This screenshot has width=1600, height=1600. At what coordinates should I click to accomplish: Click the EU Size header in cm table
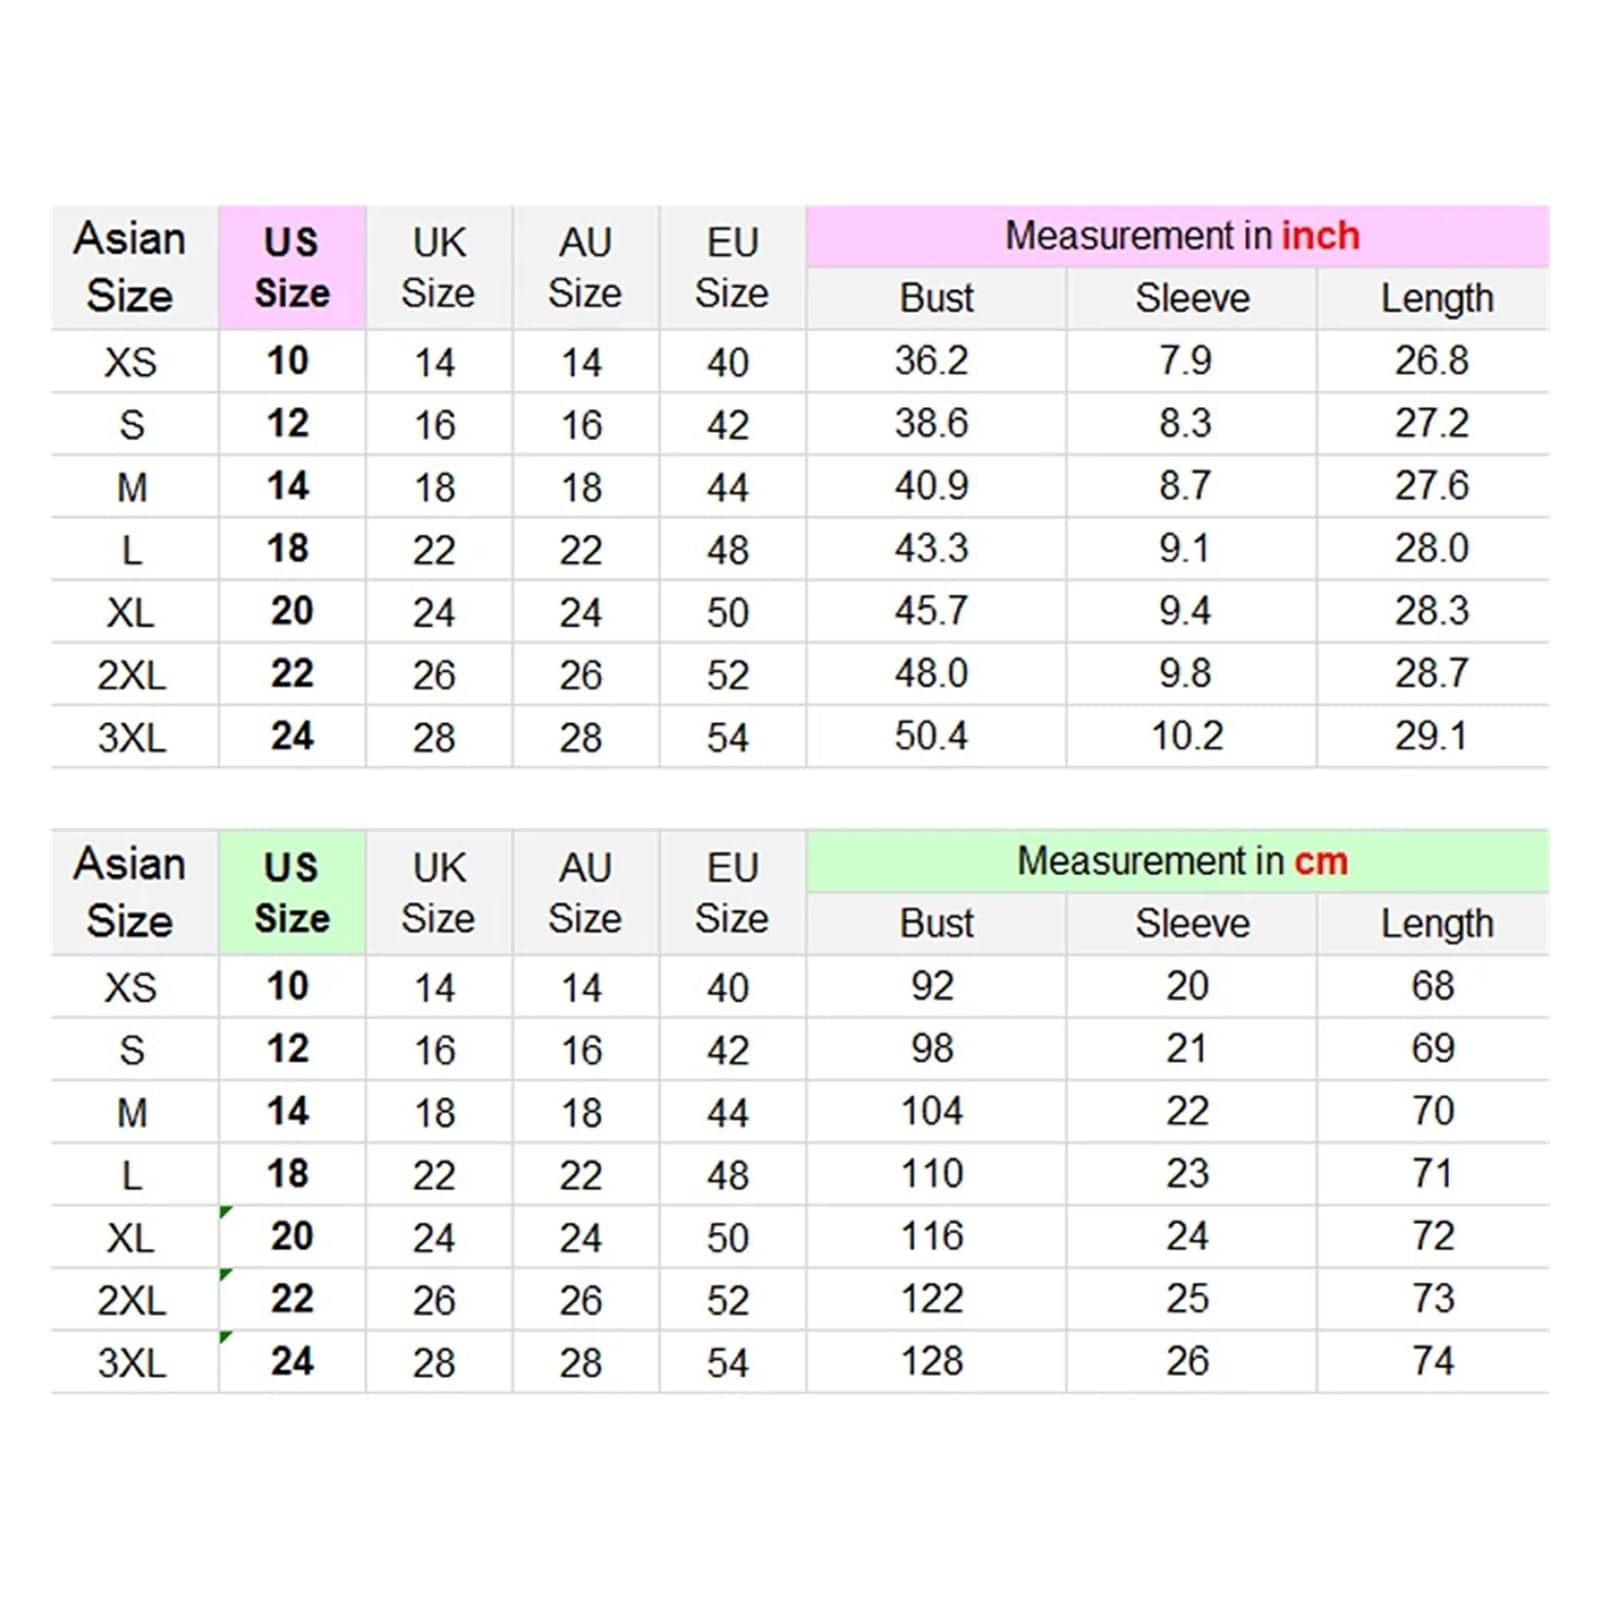pyautogui.click(x=732, y=892)
